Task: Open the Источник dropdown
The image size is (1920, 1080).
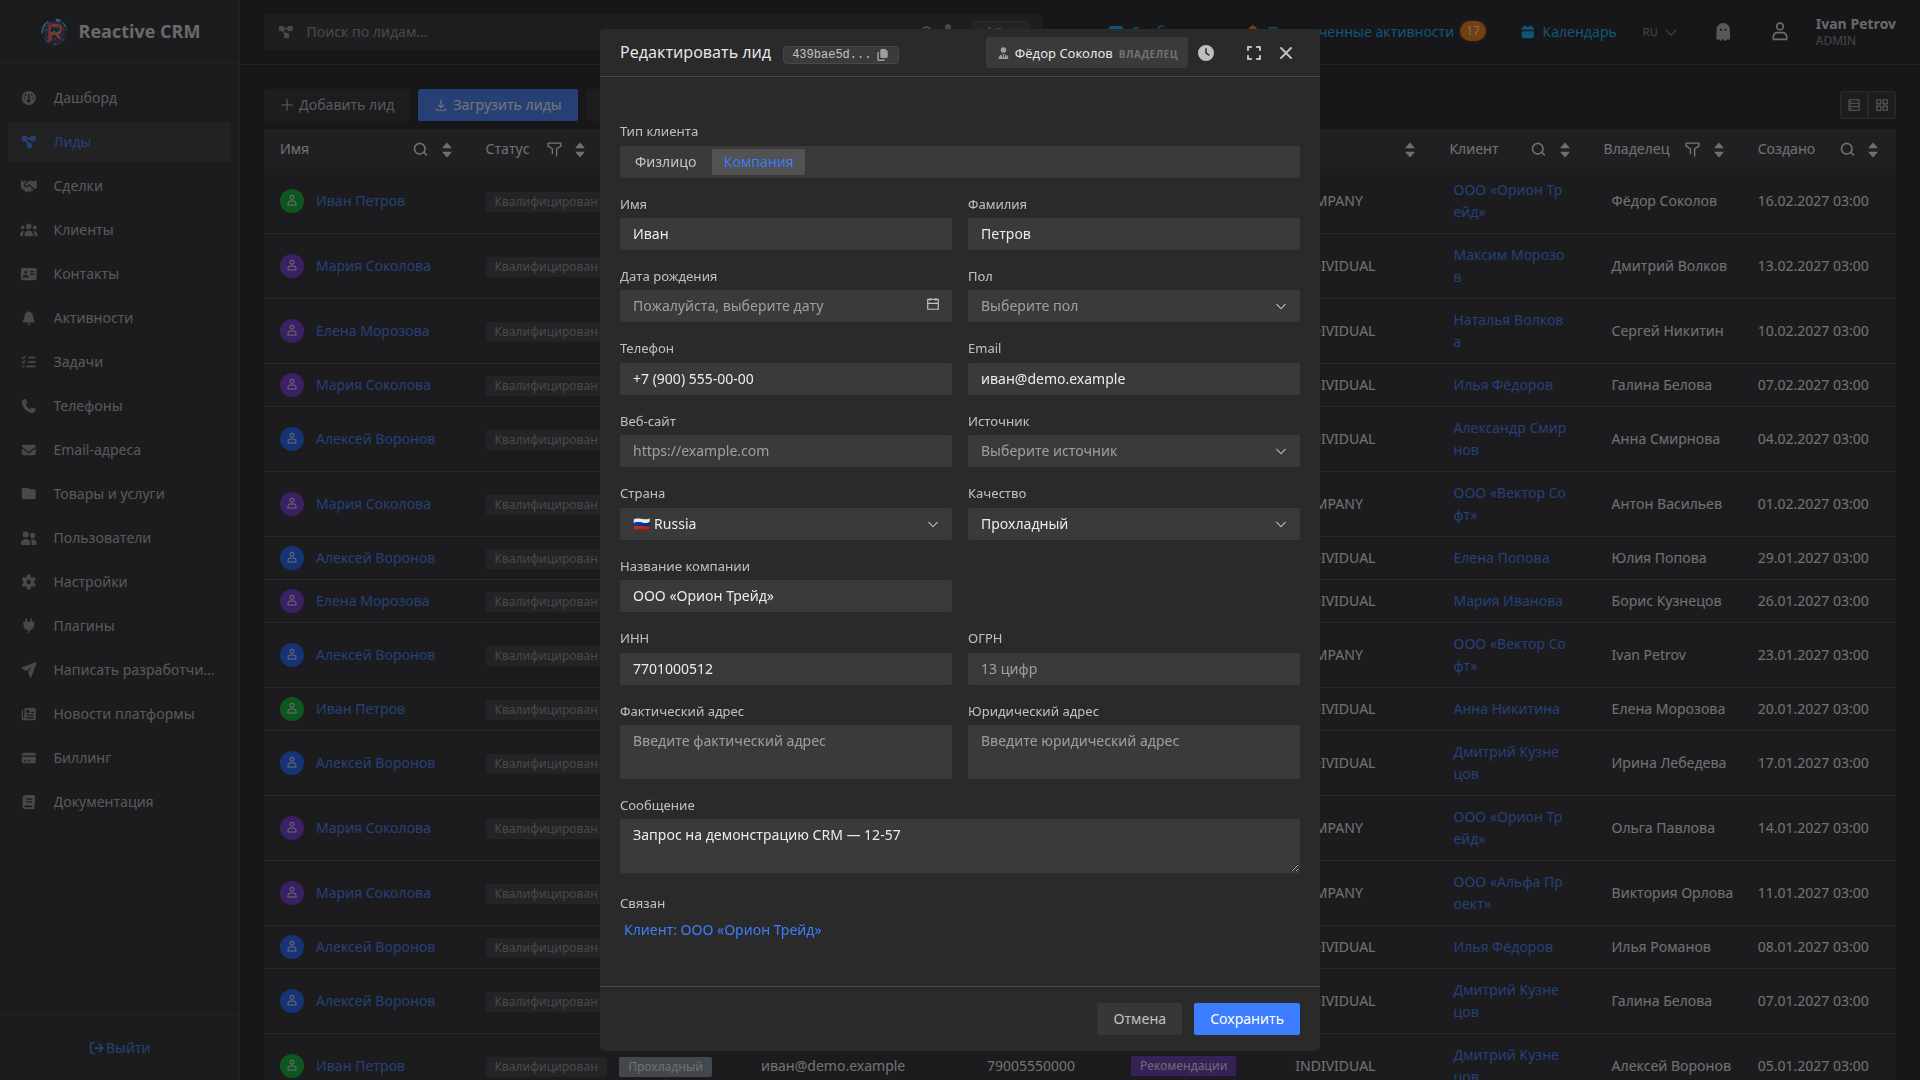Action: click(x=1134, y=451)
